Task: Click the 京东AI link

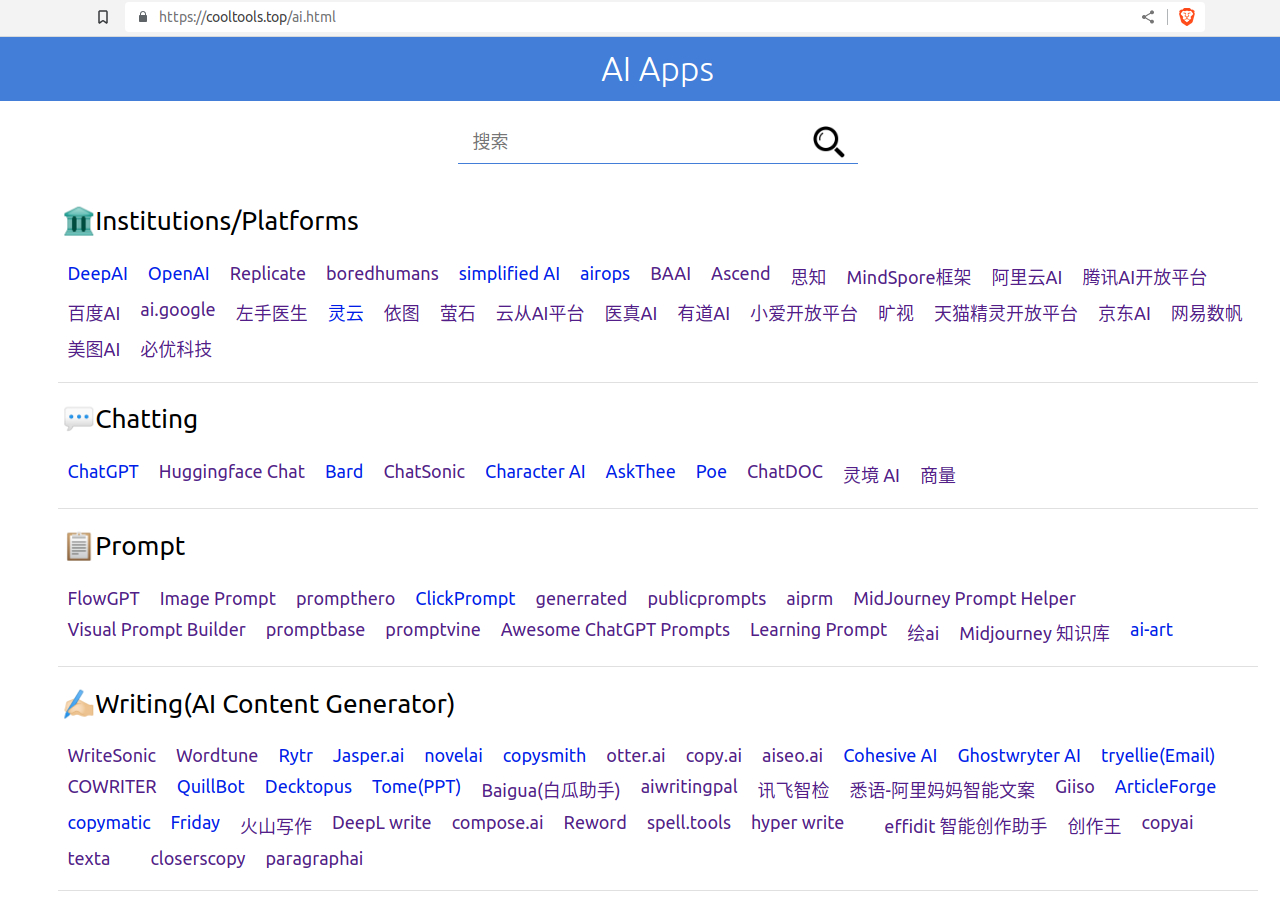Action: coord(1124,314)
